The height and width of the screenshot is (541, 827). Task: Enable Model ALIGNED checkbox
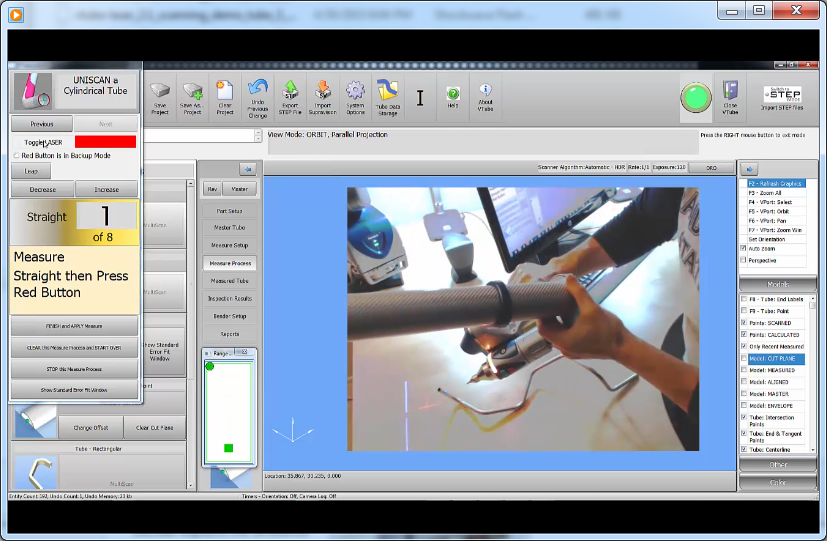(744, 382)
